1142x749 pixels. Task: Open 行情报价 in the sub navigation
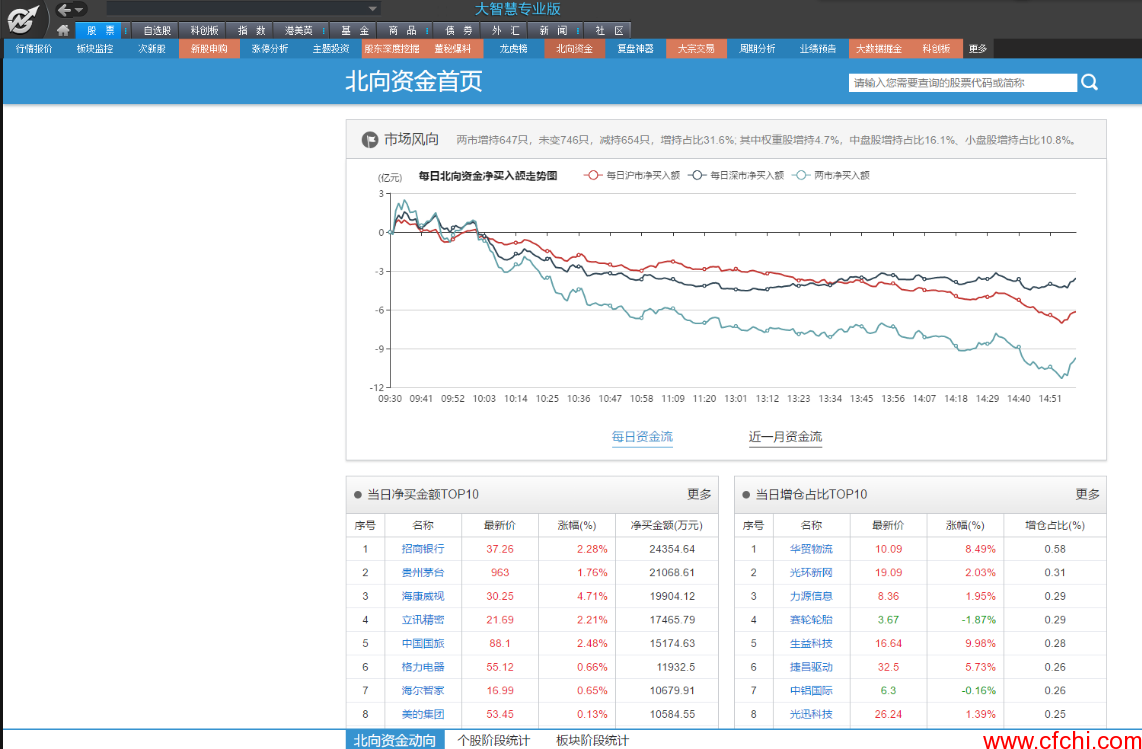34,49
